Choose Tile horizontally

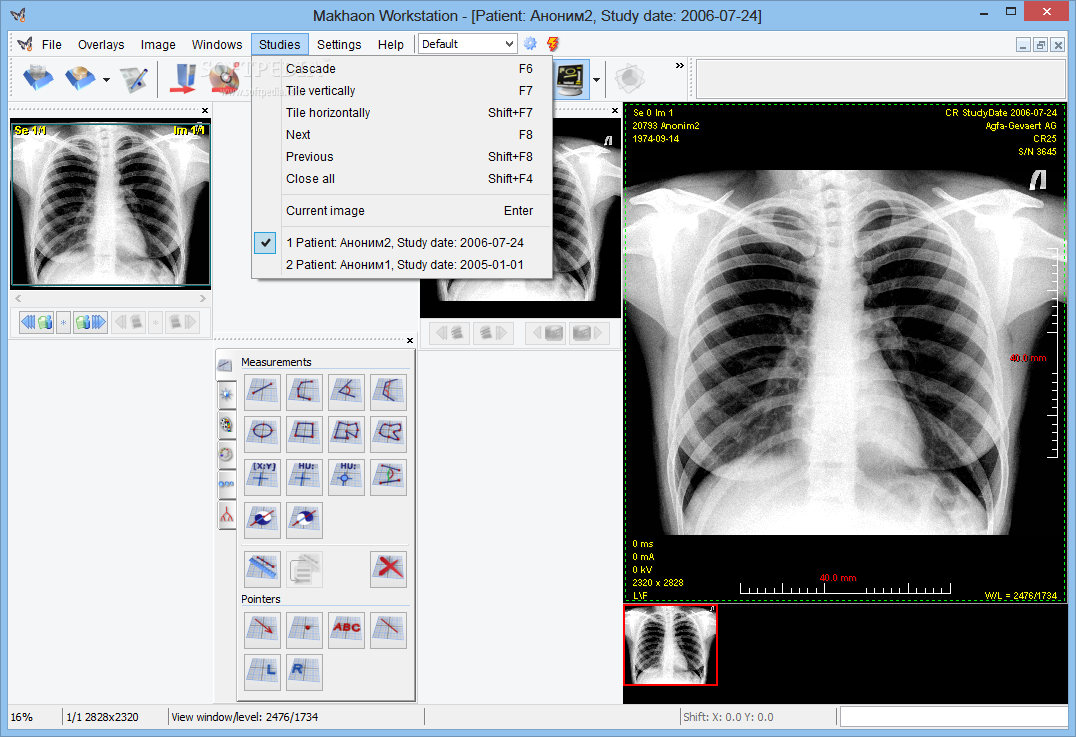pos(402,113)
